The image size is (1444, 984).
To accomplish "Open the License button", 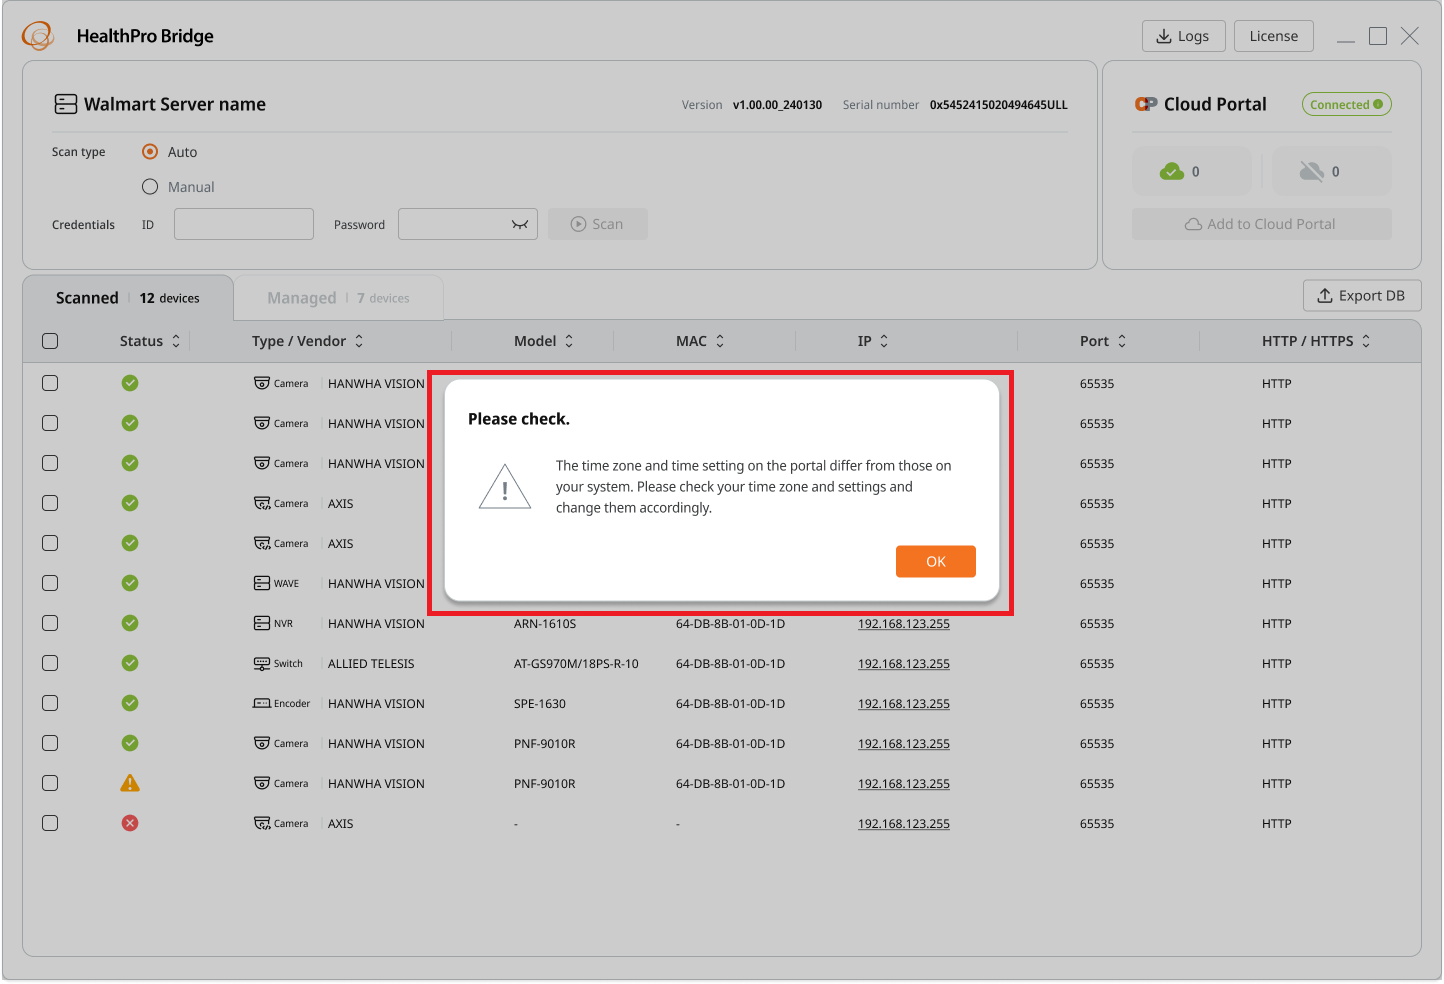I will 1274,36.
